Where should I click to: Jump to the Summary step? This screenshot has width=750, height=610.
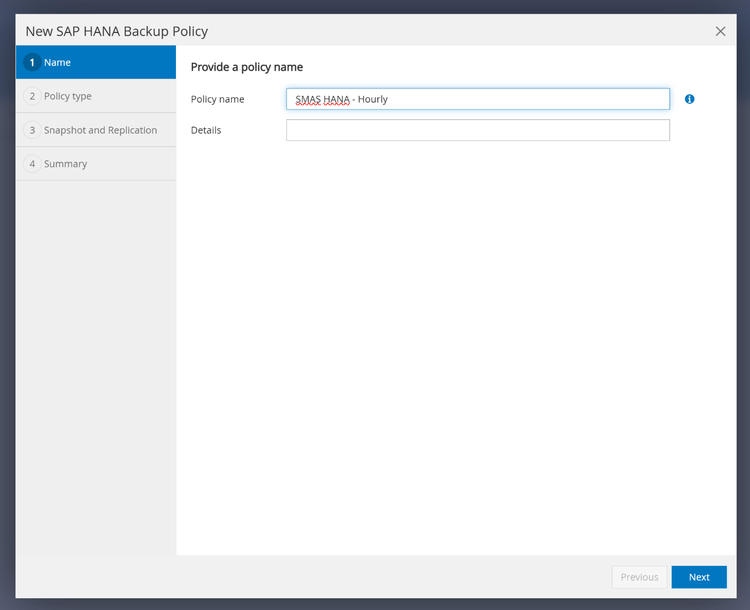pos(96,164)
